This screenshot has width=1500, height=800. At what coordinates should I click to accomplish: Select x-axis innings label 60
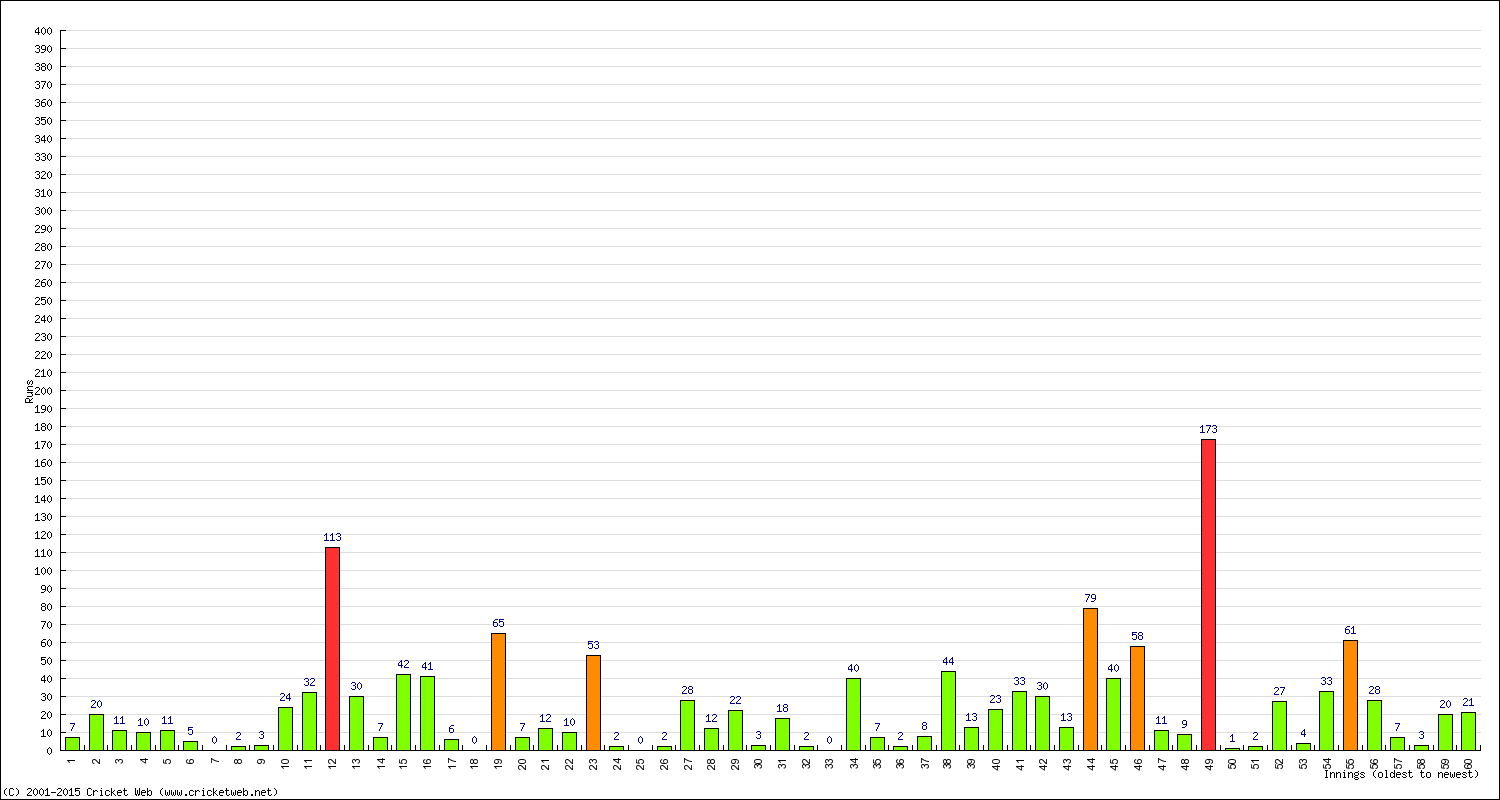[1468, 762]
